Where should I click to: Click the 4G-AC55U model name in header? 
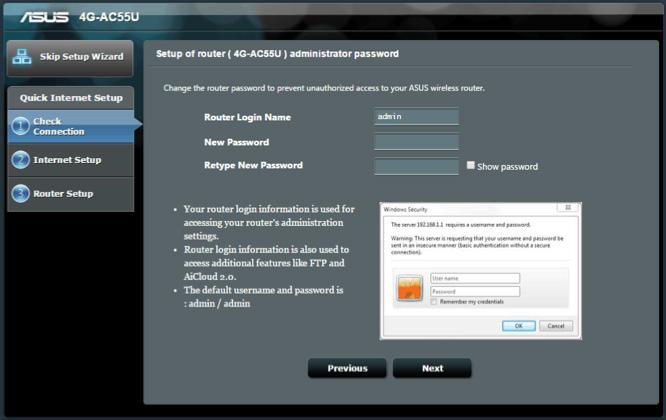click(109, 17)
